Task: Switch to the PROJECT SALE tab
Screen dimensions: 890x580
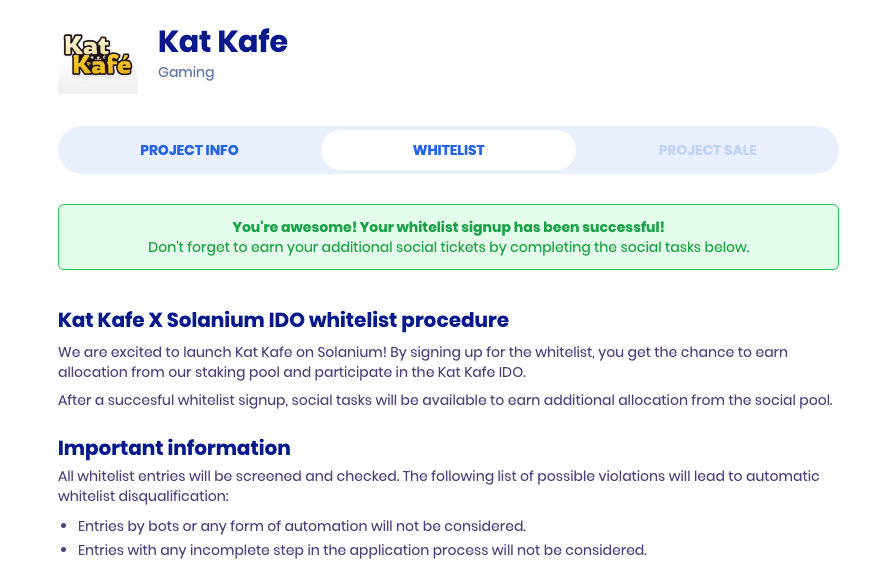Action: pos(707,150)
